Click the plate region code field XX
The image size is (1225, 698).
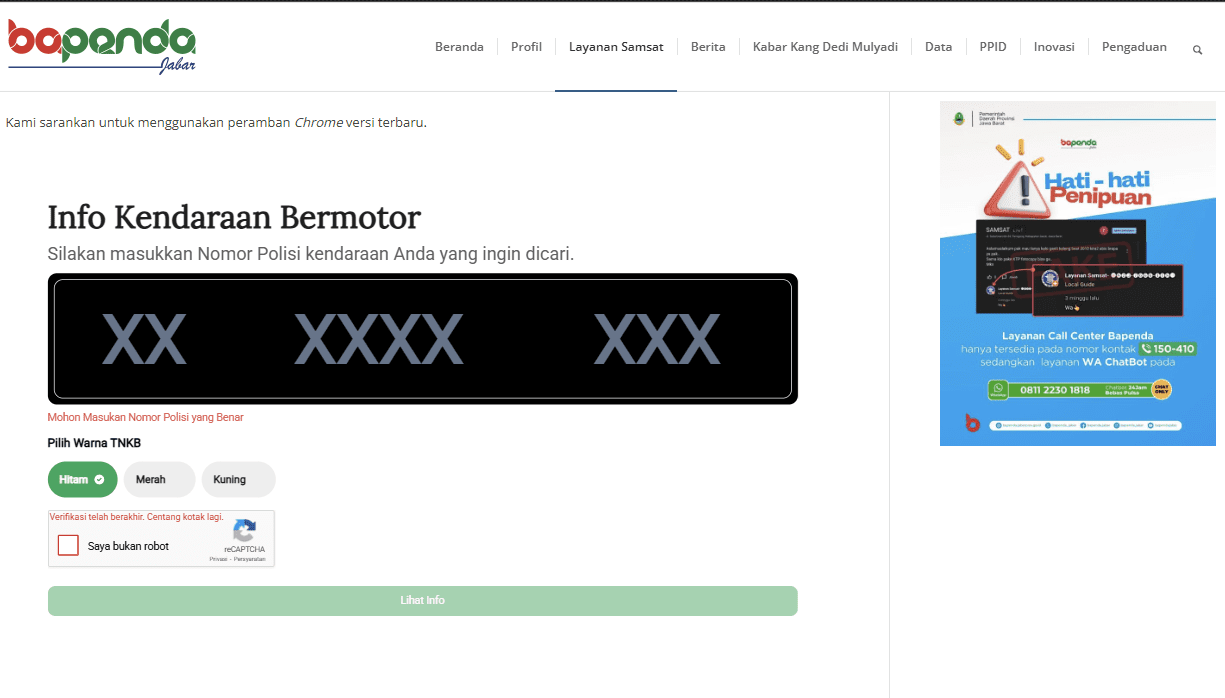tap(144, 339)
